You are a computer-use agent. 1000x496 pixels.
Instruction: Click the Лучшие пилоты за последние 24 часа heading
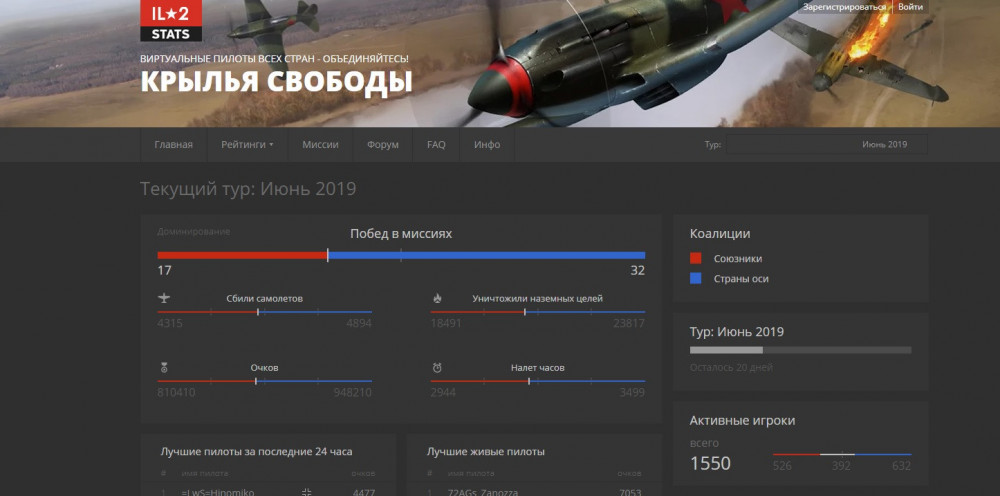[256, 451]
